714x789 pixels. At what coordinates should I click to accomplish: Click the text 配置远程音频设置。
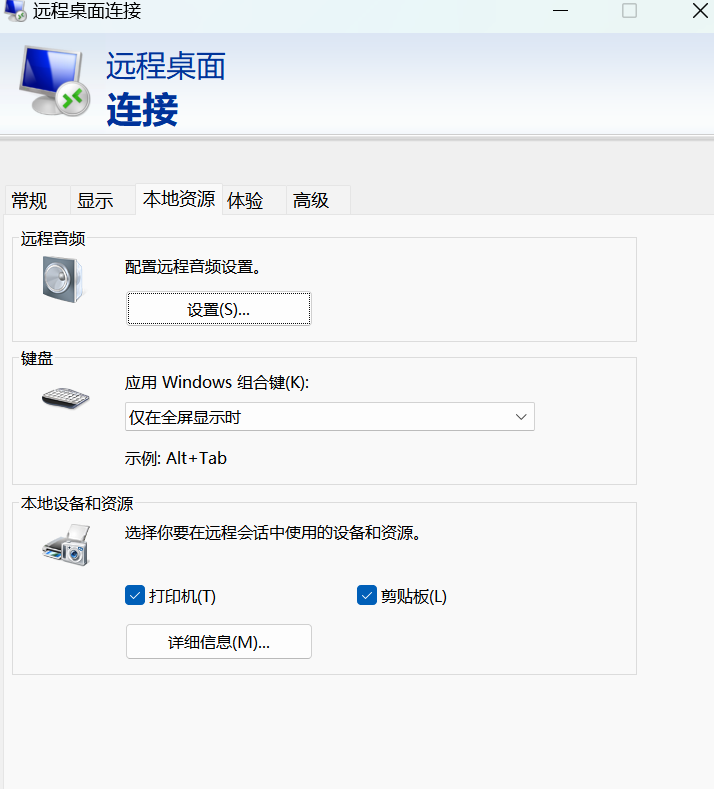coord(194,267)
